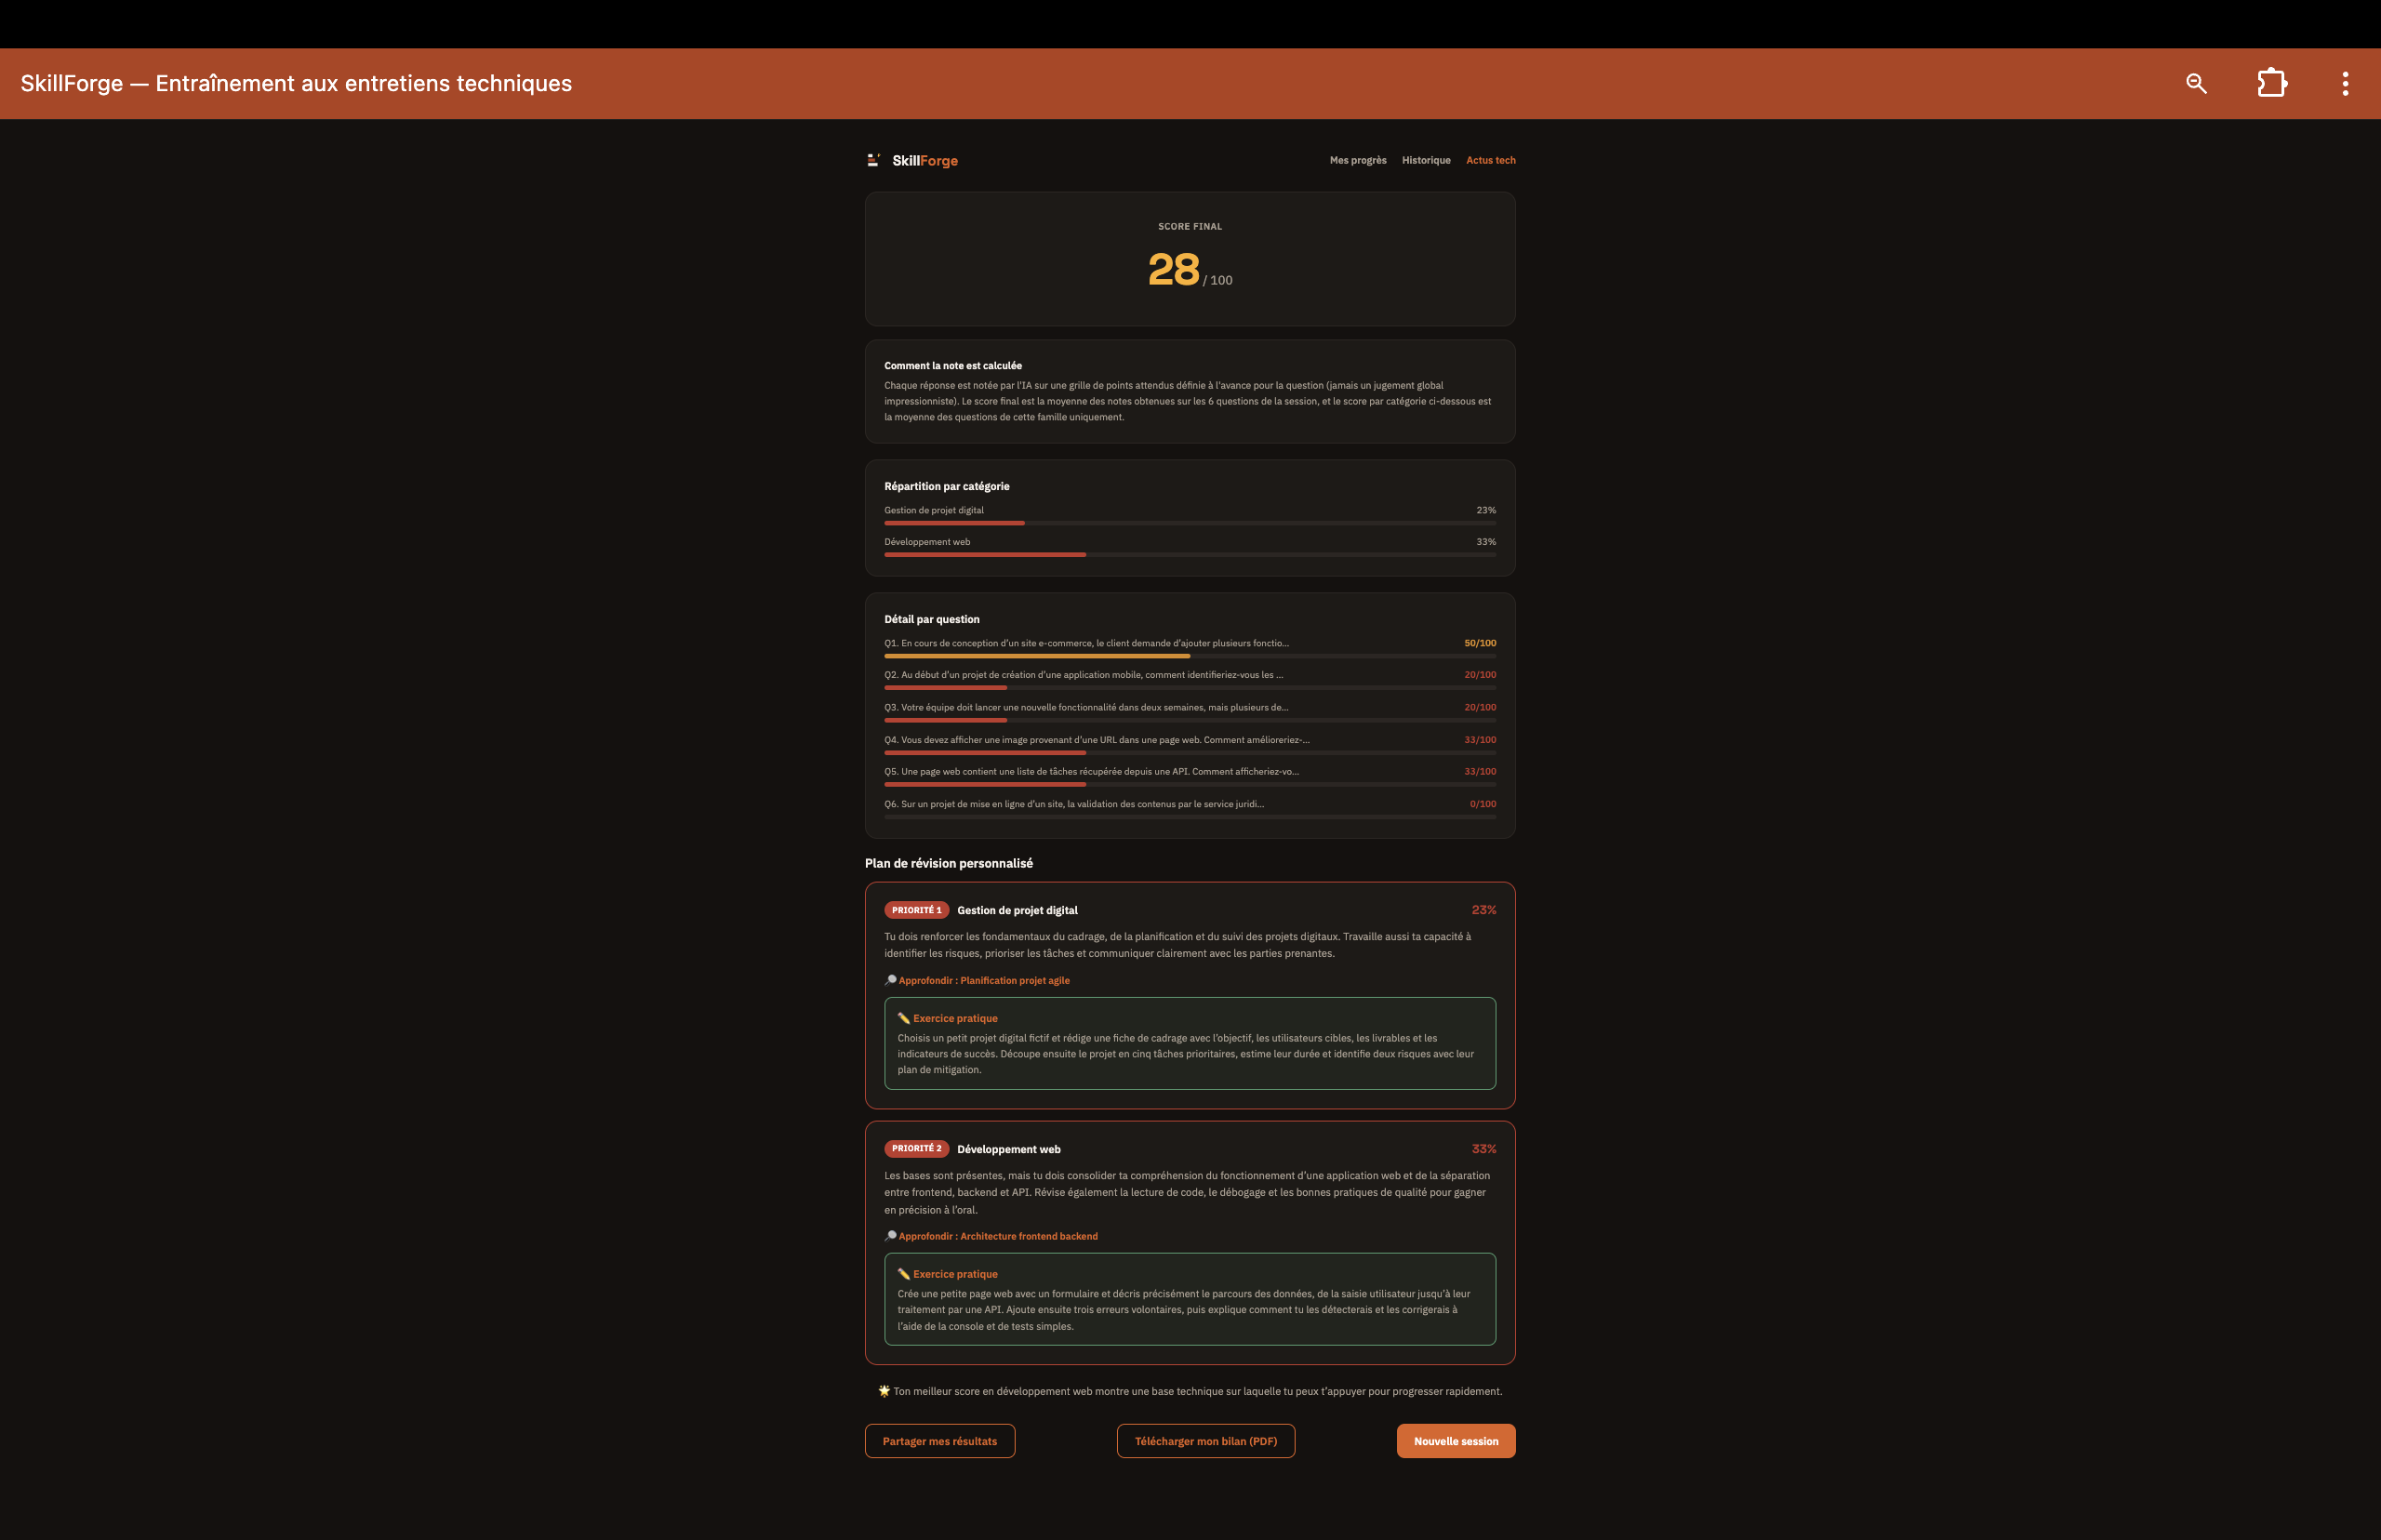The height and width of the screenshot is (1540, 2381).
Task: Click the SkillForge logo icon
Action: click(873, 160)
